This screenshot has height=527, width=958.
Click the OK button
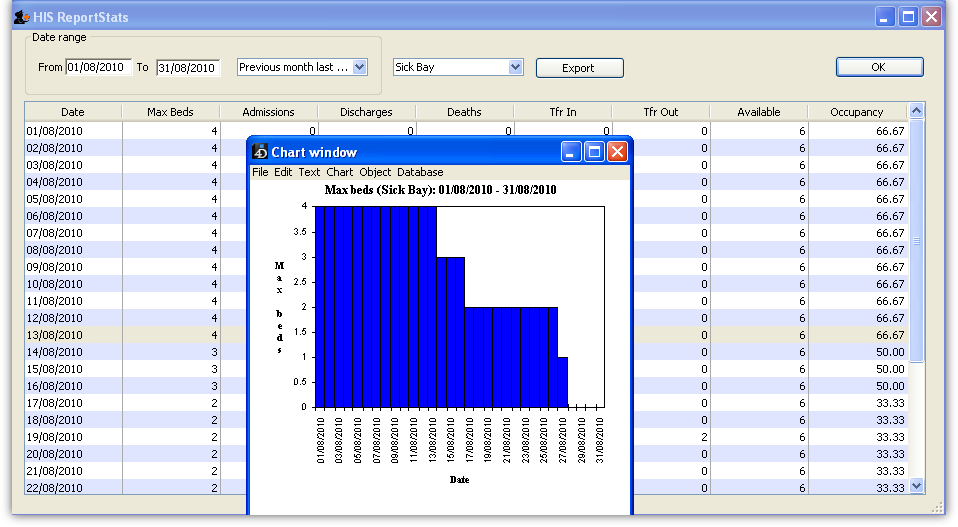pyautogui.click(x=879, y=67)
